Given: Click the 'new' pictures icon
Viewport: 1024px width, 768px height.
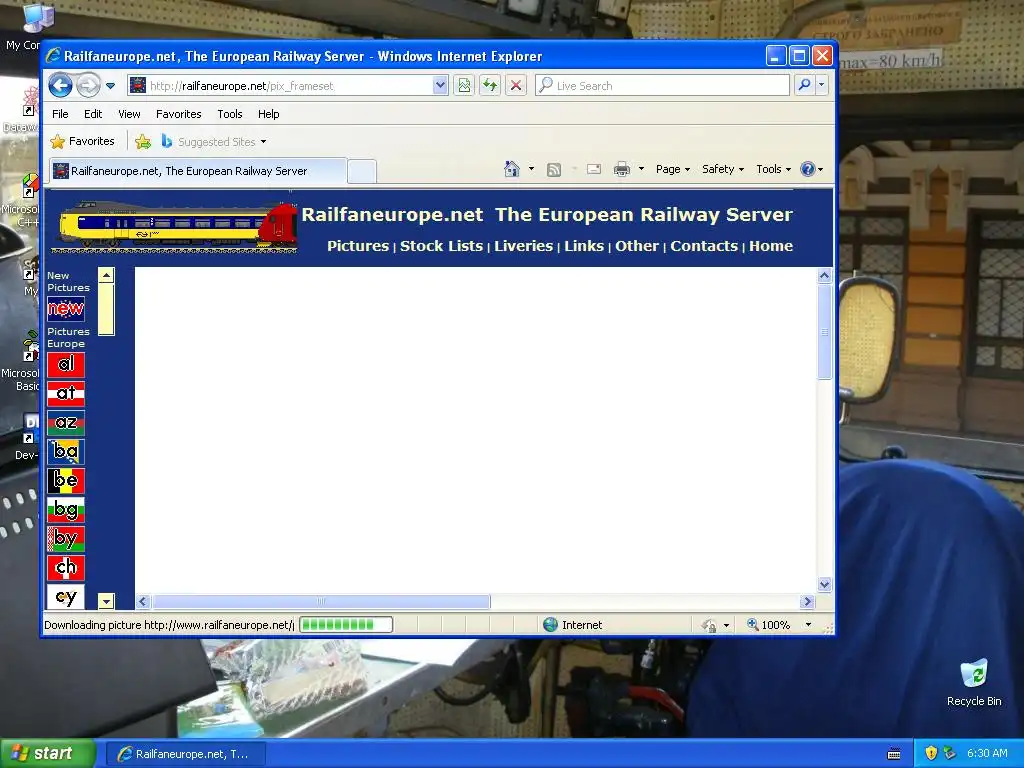Looking at the screenshot, I should click(x=66, y=309).
